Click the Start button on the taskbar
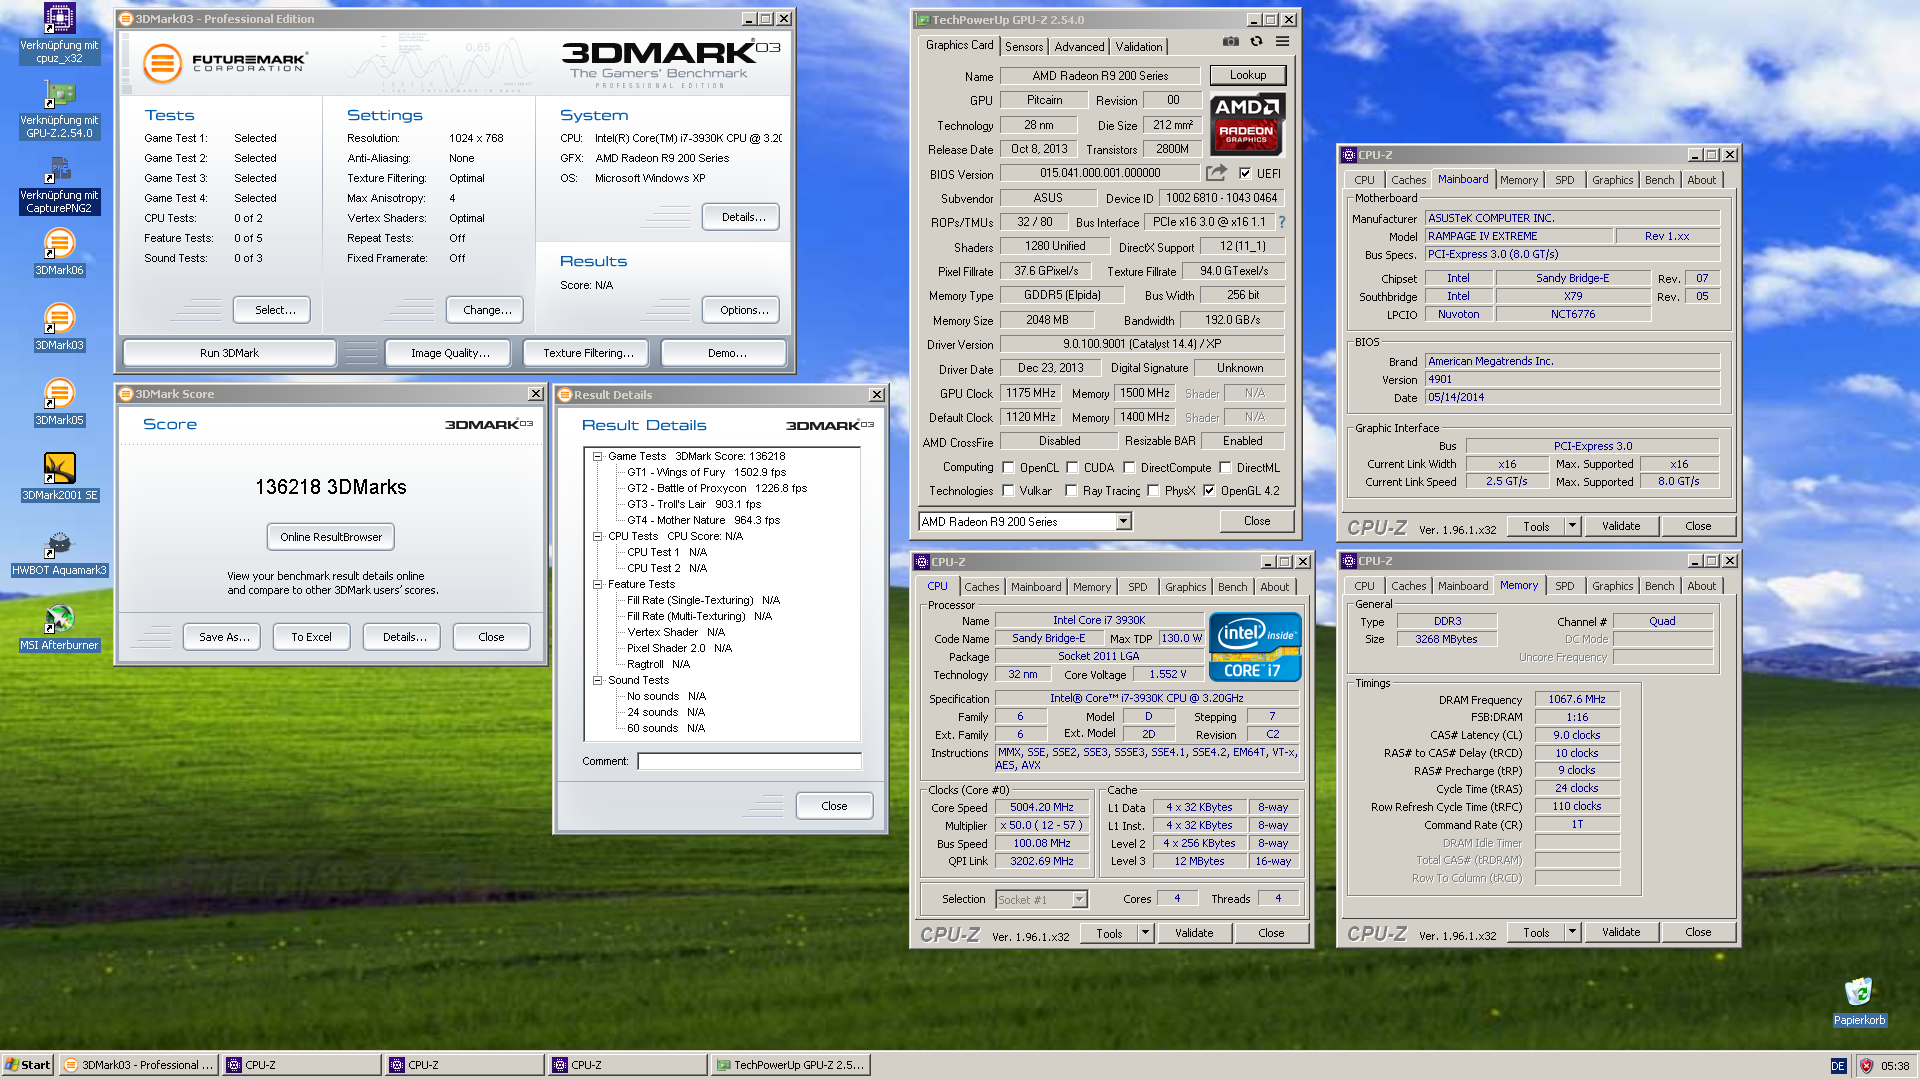 (28, 1065)
